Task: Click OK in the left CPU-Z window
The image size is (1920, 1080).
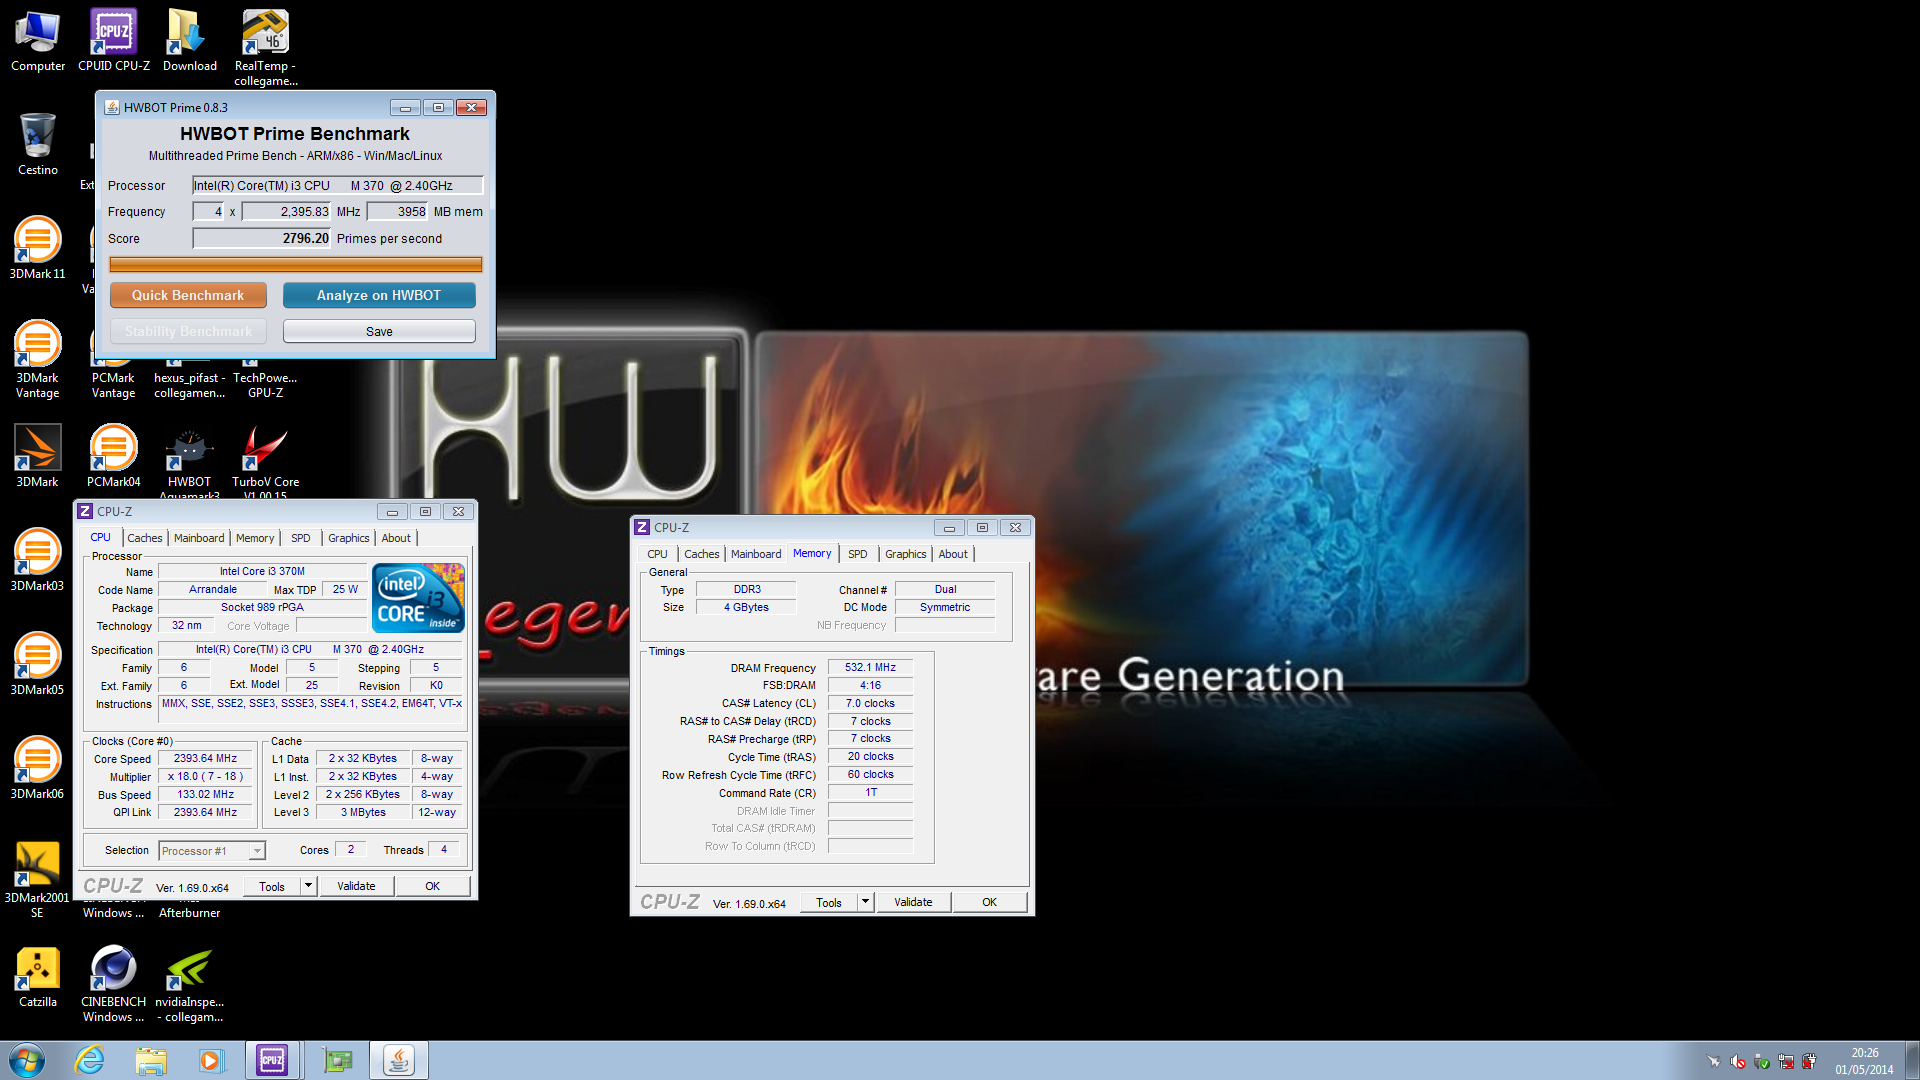Action: pos(433,886)
